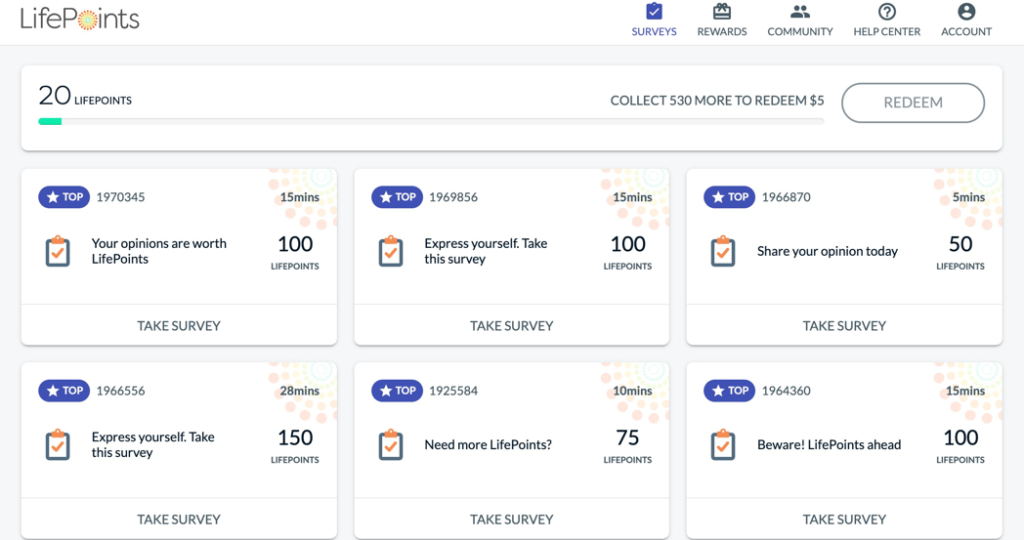Take the 5-minute survey 1966870
Image resolution: width=1024 pixels, height=540 pixels.
(844, 325)
